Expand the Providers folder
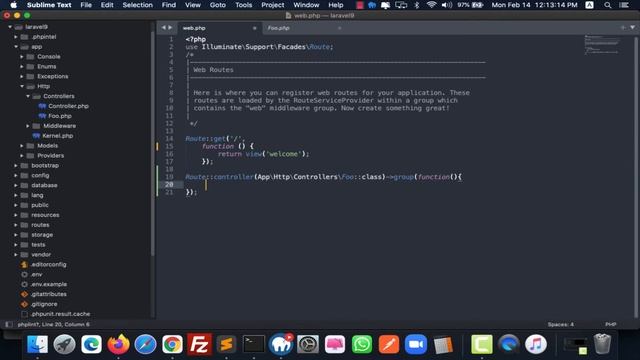This screenshot has height=360, width=640. (x=22, y=156)
